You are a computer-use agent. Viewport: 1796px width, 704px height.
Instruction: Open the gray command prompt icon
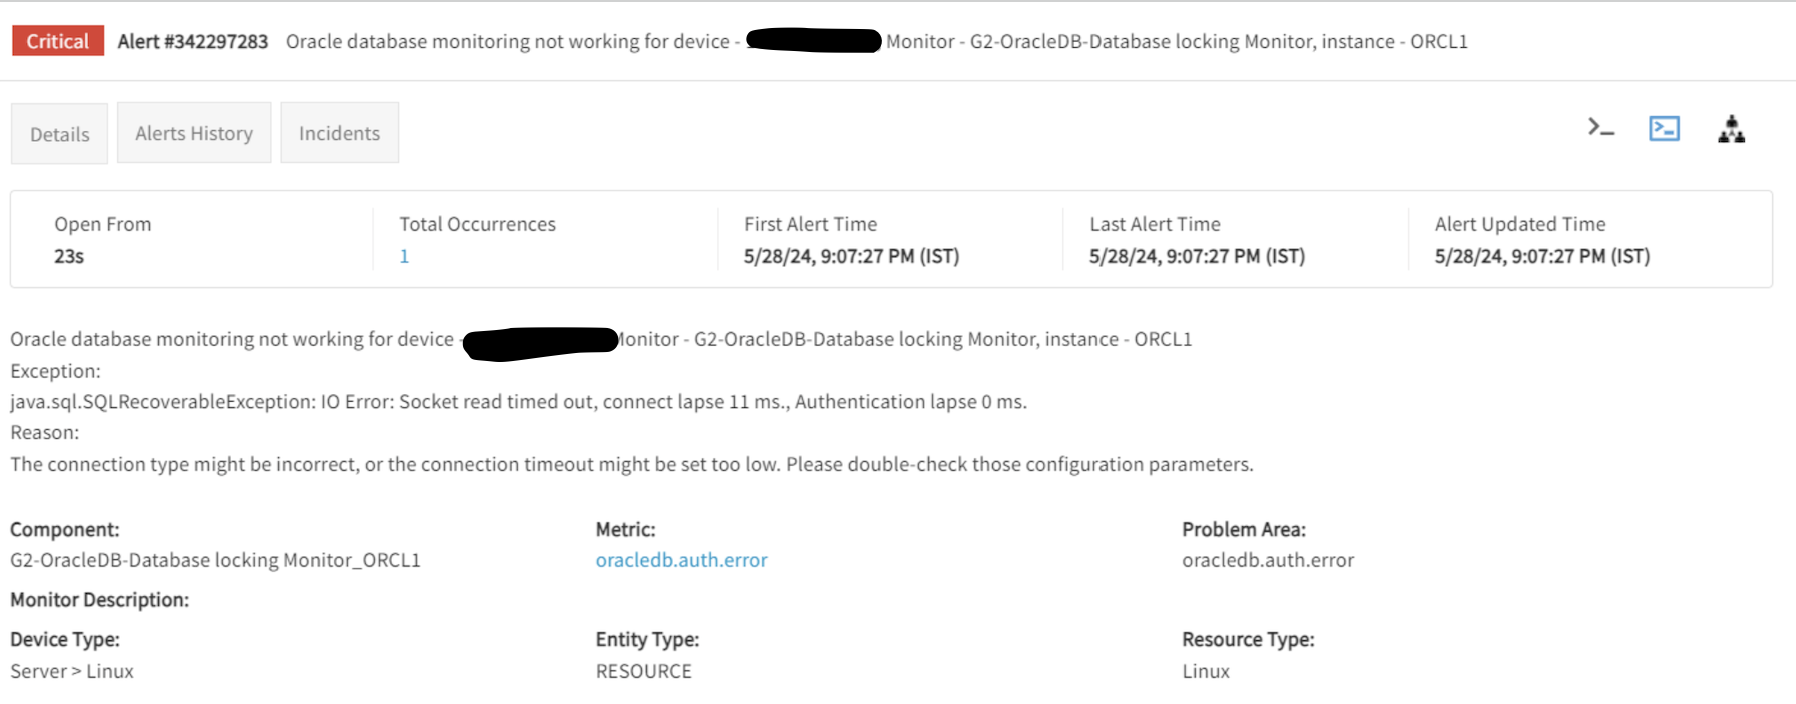pyautogui.click(x=1600, y=128)
